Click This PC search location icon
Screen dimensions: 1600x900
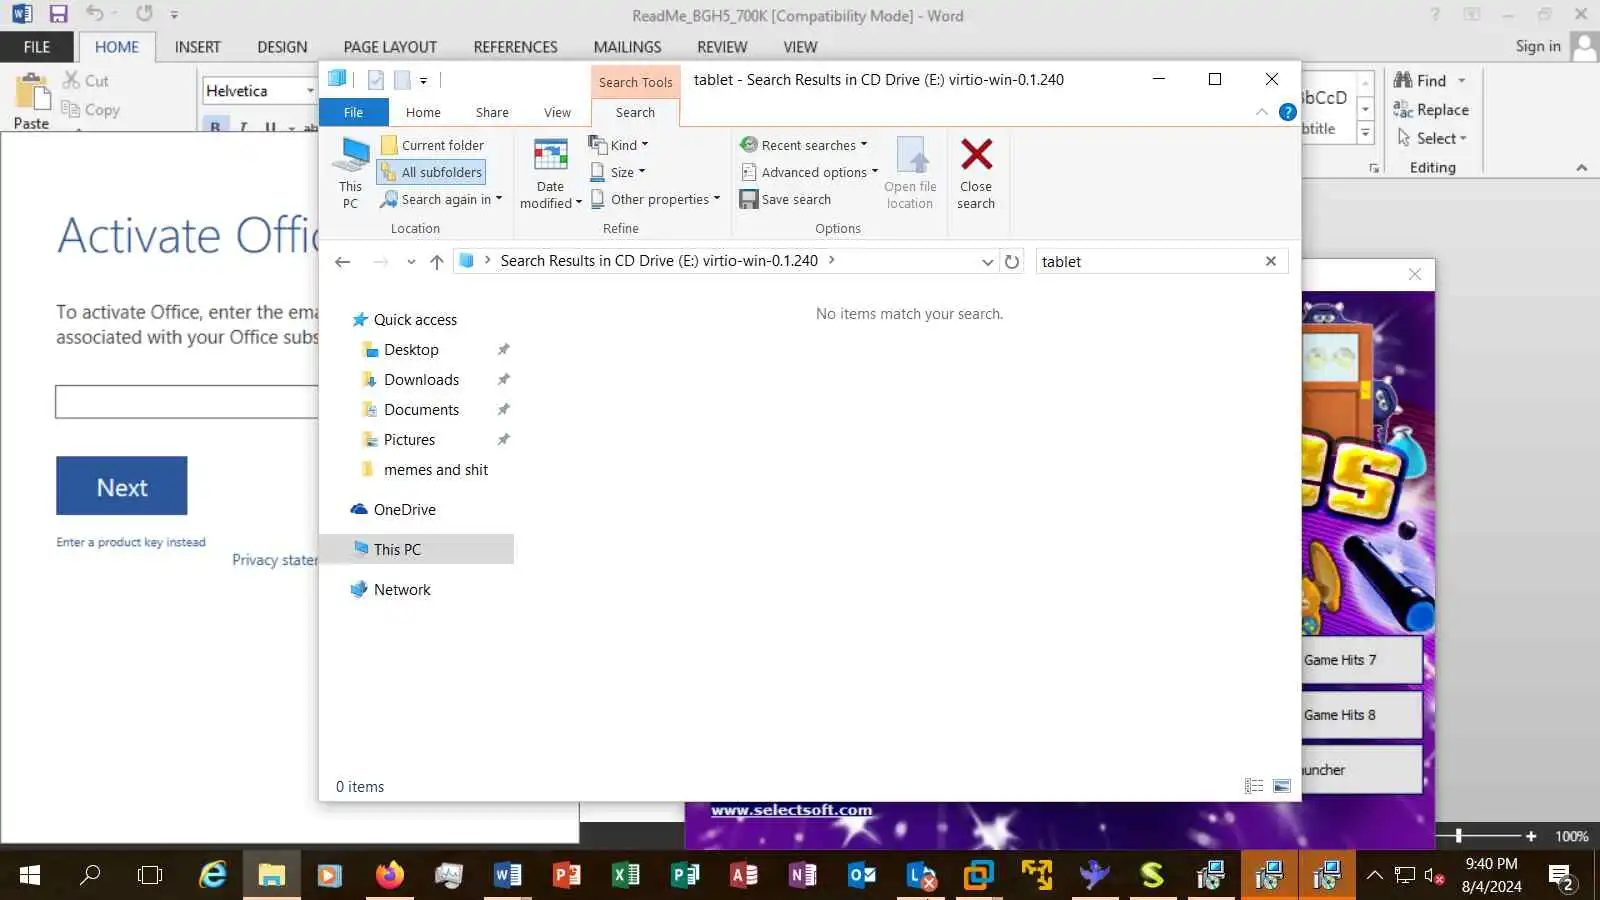350,172
